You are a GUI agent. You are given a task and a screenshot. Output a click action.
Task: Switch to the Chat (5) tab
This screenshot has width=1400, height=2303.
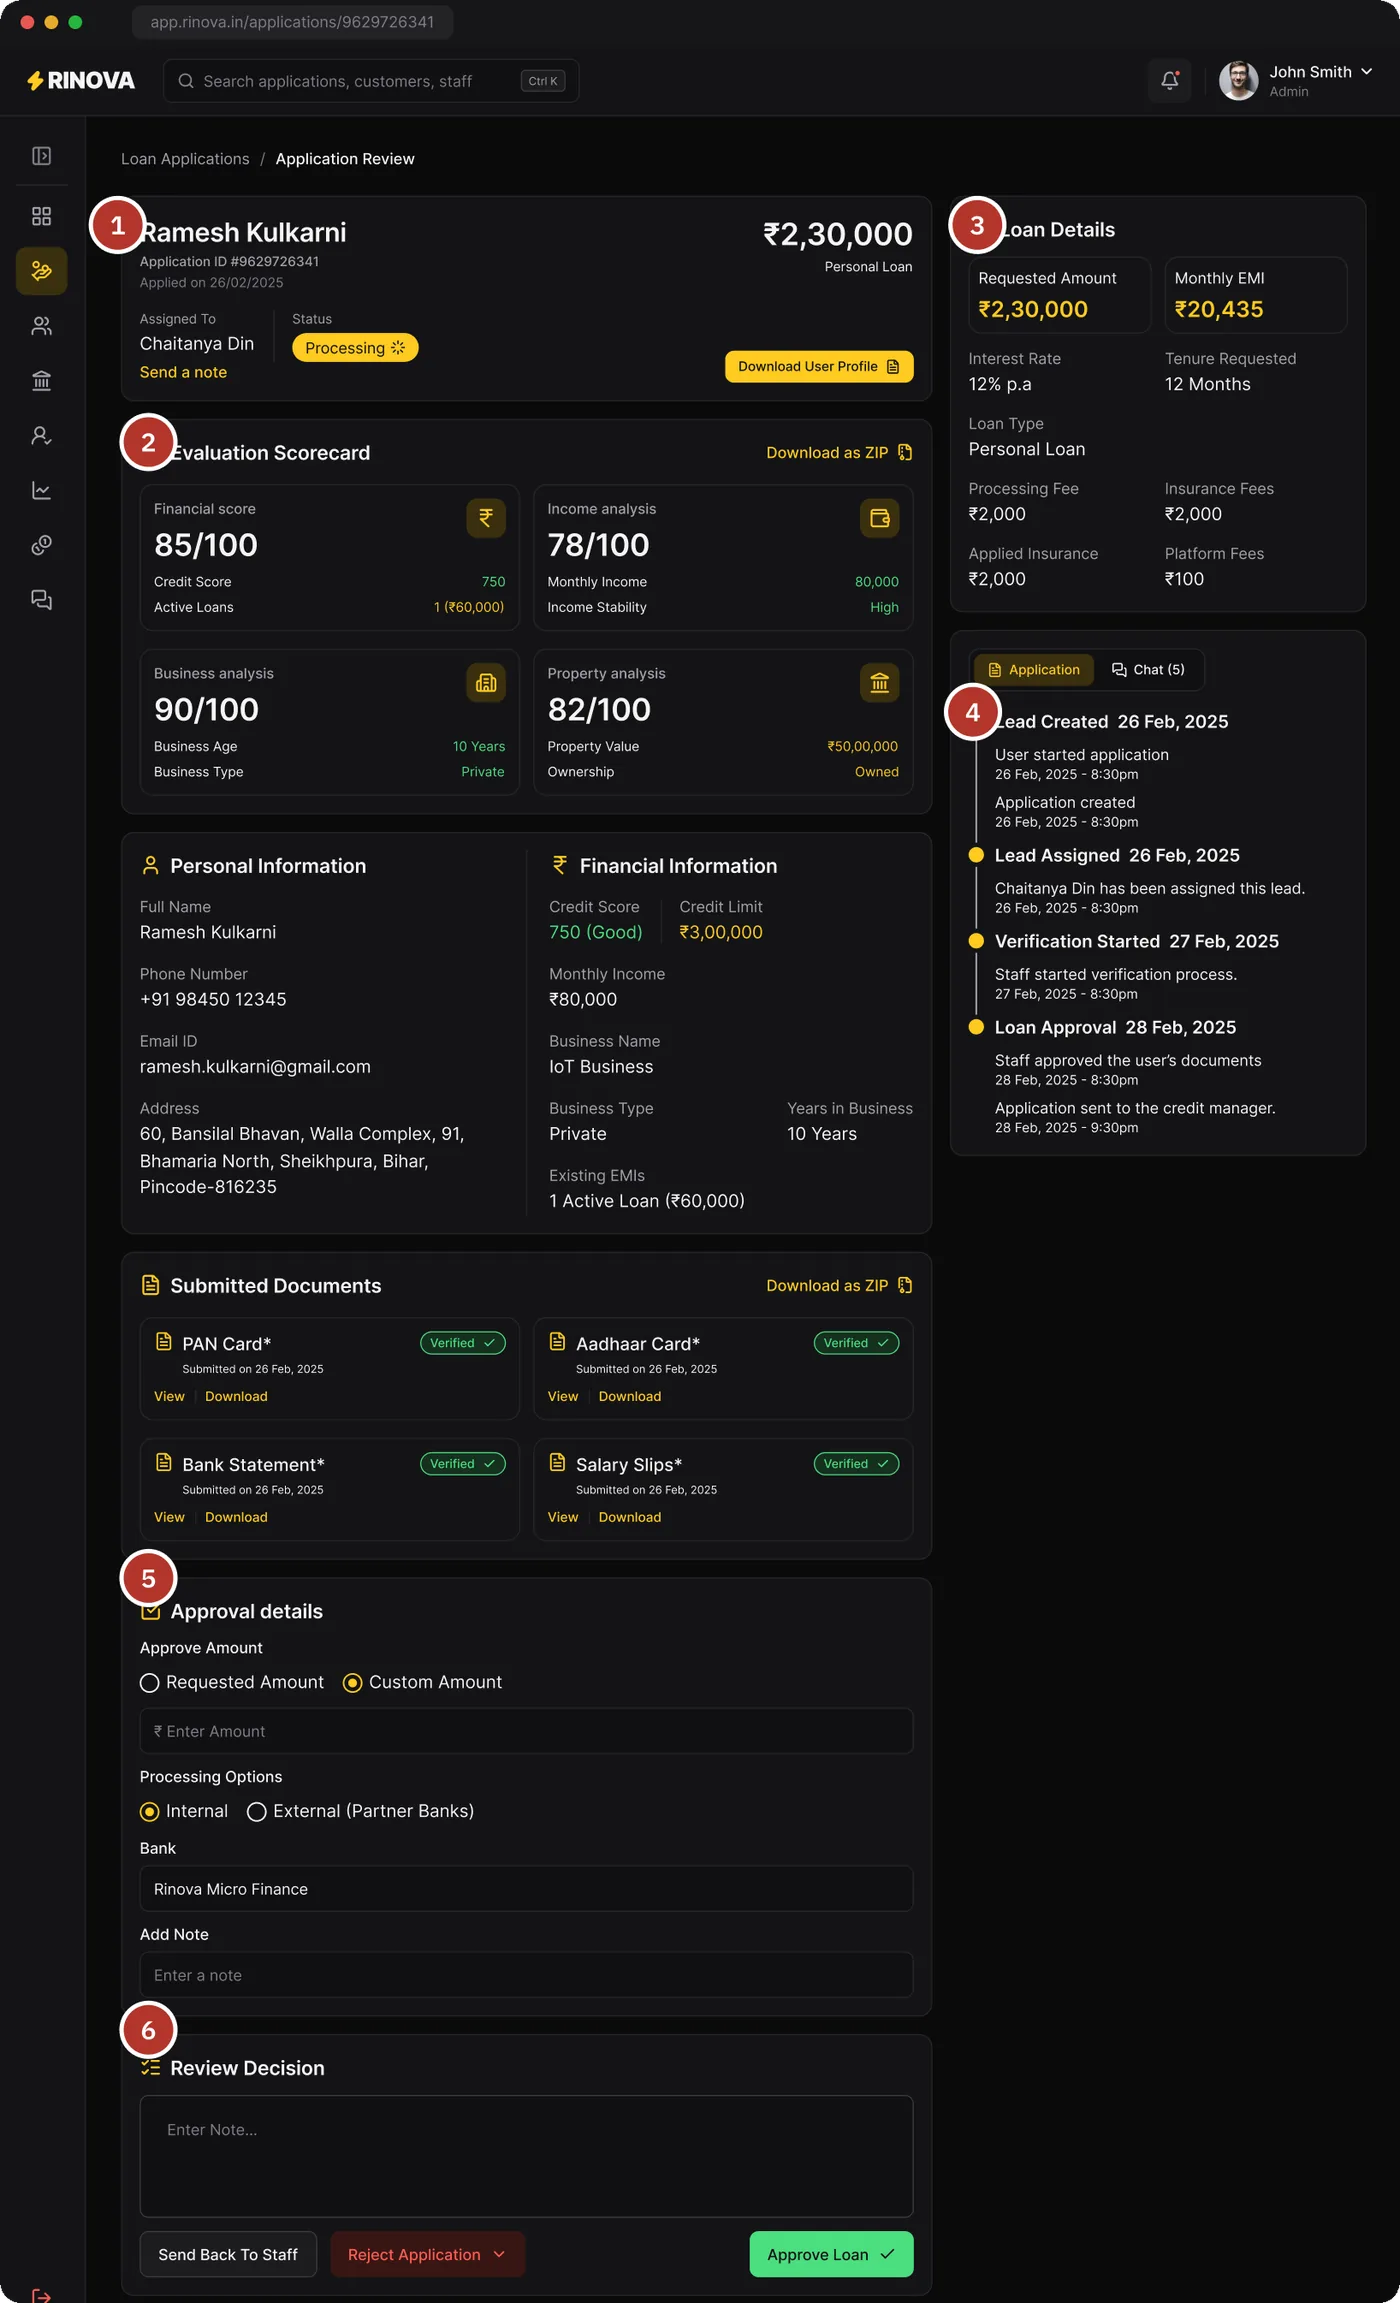(x=1148, y=670)
